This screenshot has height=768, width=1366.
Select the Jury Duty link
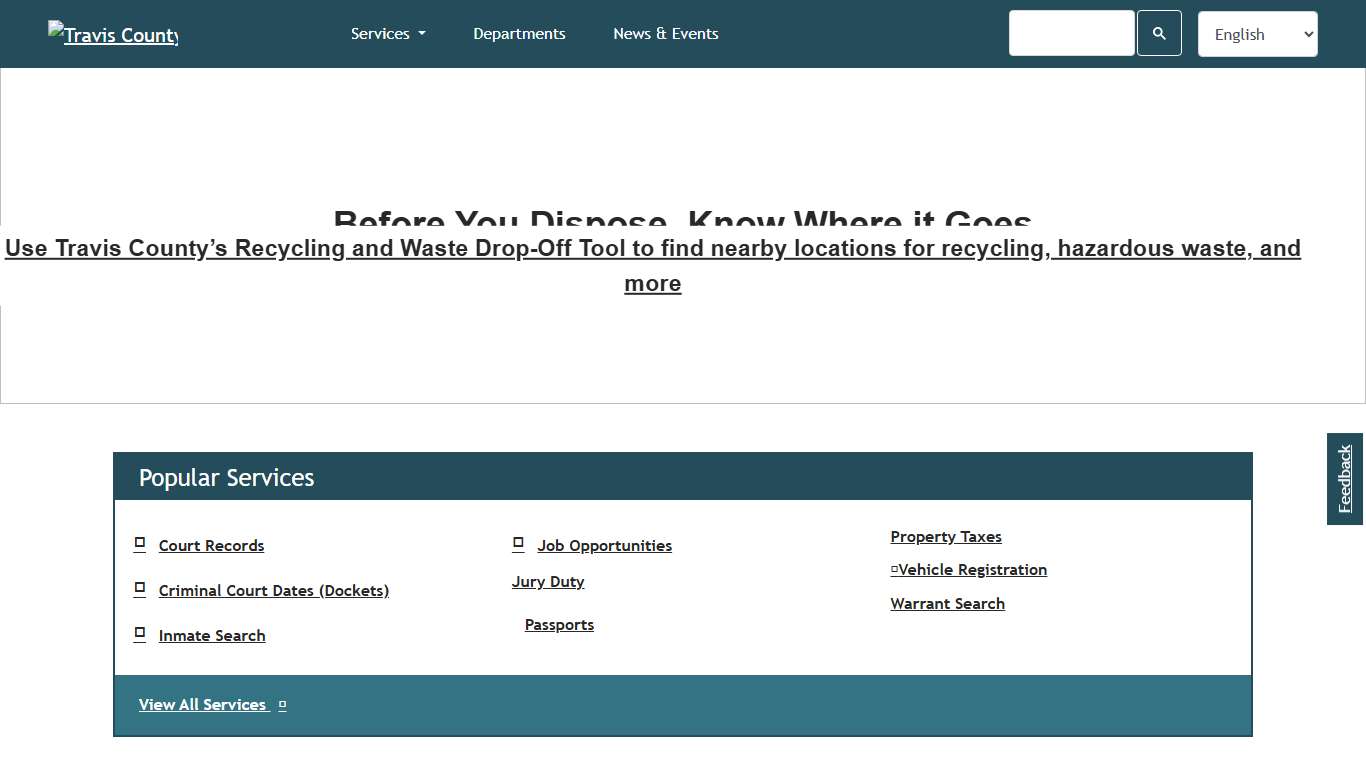[548, 581]
